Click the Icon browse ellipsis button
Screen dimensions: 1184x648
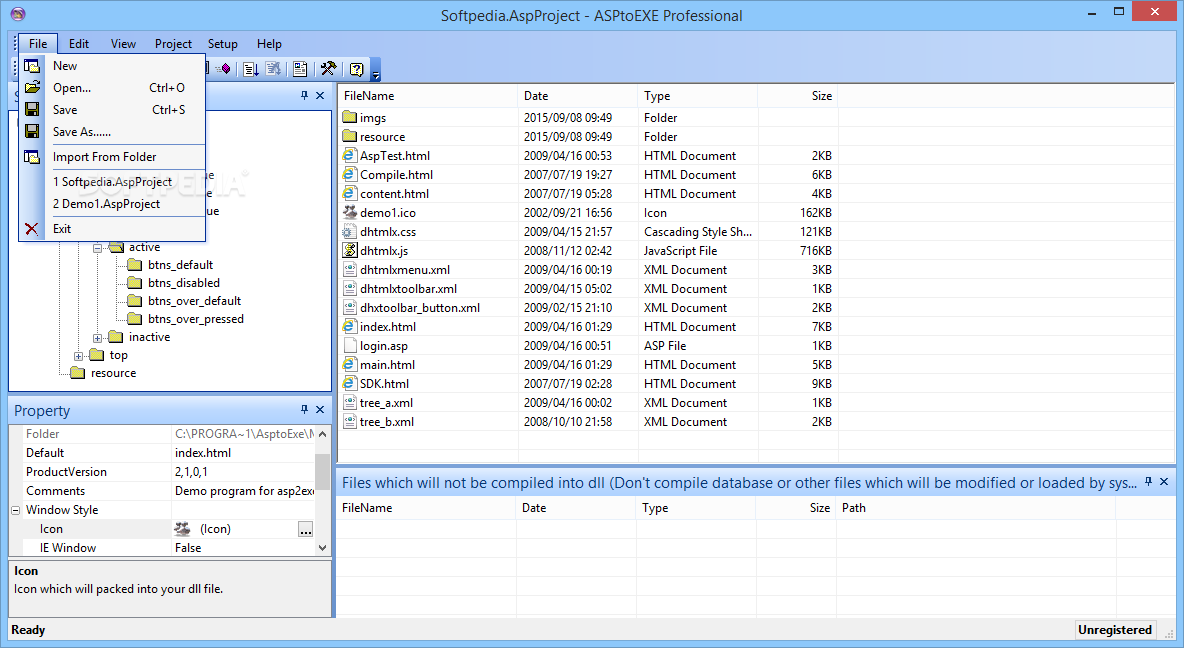point(305,529)
